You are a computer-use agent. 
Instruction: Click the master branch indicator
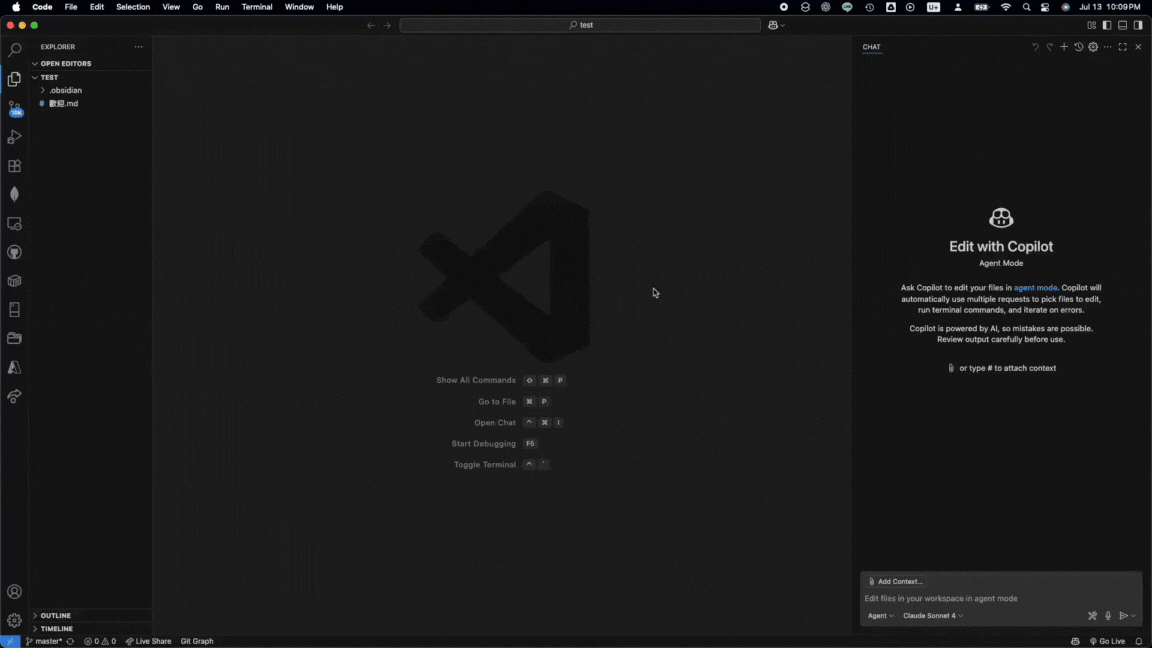(x=44, y=641)
